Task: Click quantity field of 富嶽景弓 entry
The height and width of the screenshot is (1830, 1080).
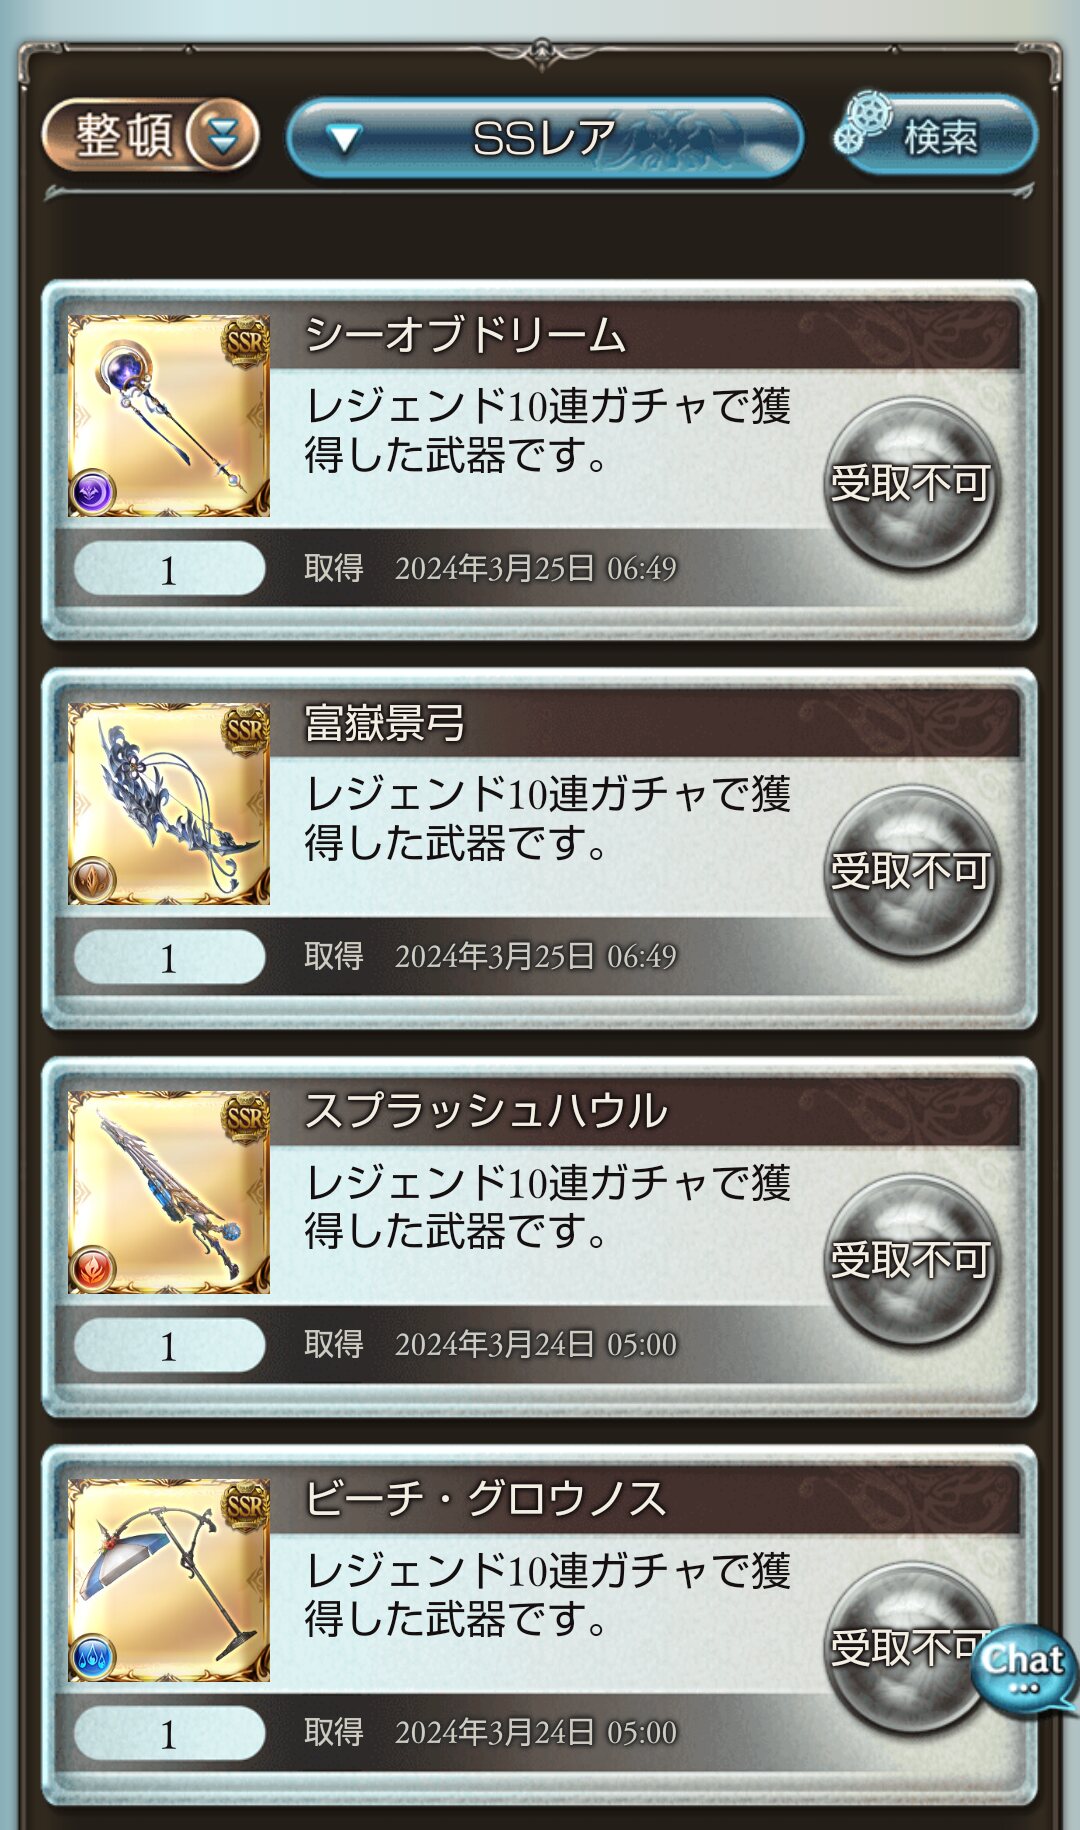Action: 169,957
